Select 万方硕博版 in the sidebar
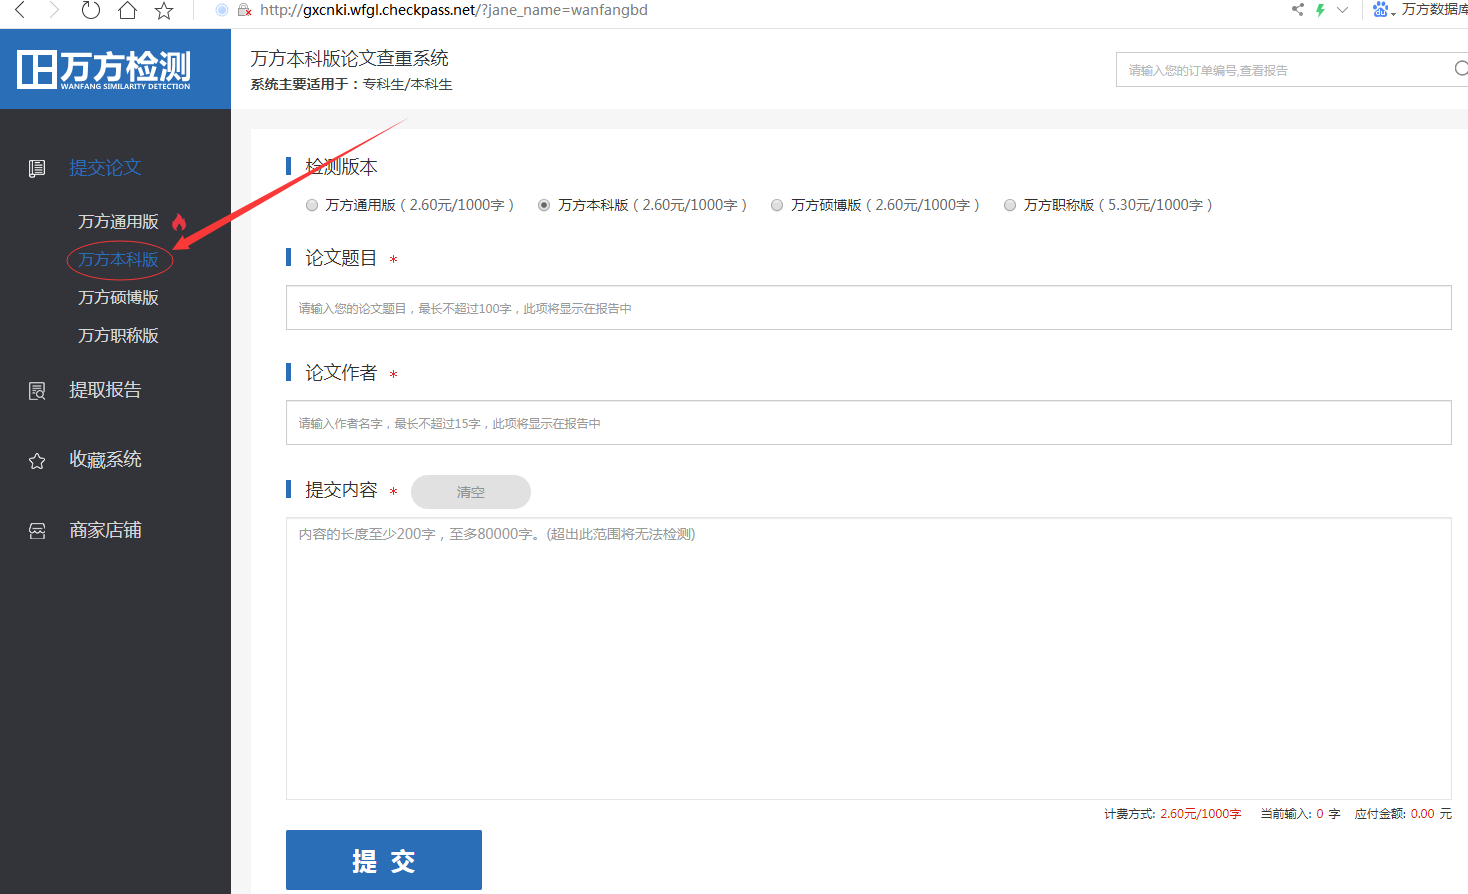This screenshot has width=1468, height=894. coord(118,298)
